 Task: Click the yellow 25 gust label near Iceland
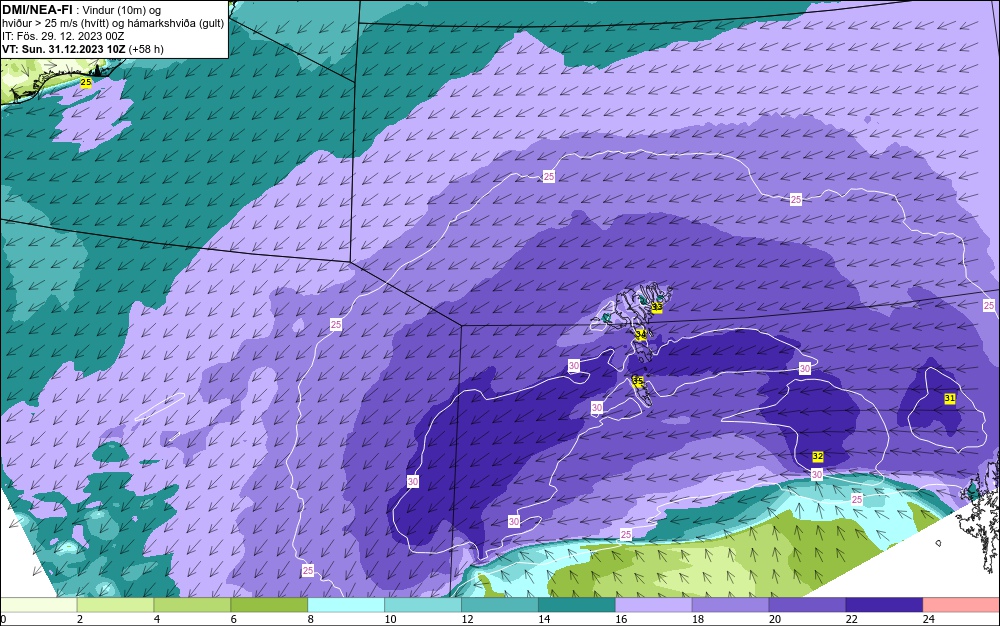pos(85,83)
